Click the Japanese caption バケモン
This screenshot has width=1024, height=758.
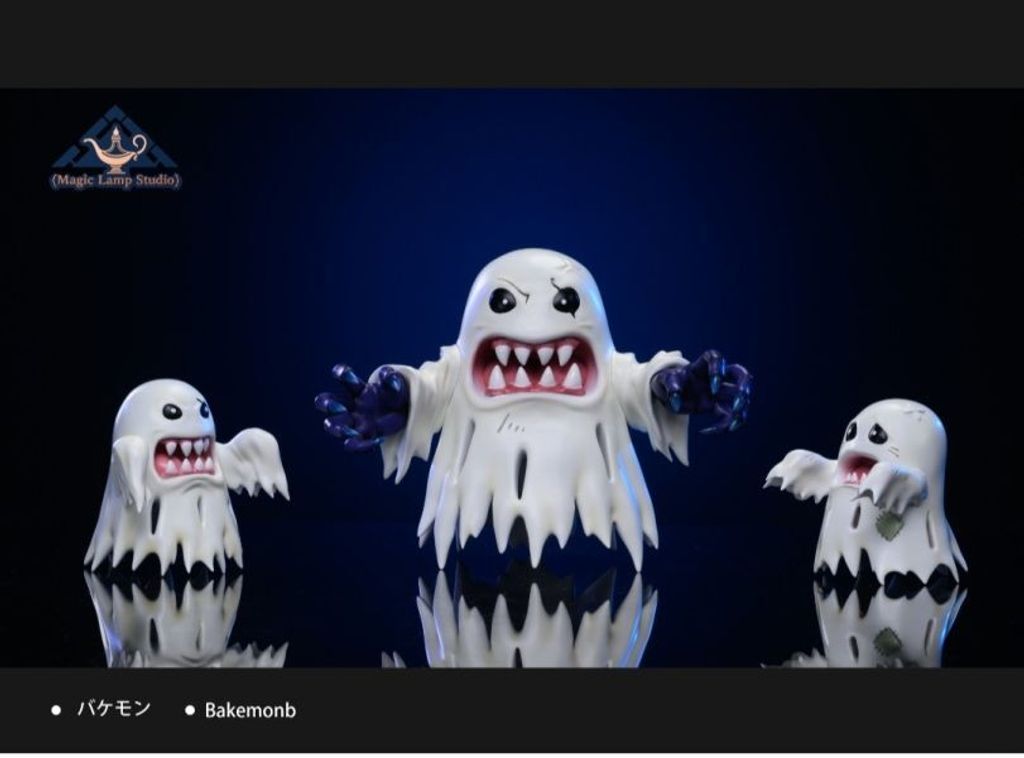[x=113, y=709]
